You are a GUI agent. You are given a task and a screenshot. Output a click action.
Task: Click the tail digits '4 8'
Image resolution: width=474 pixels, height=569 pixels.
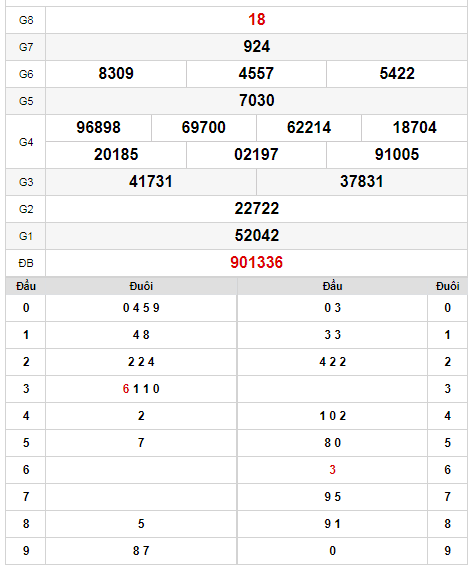[x=141, y=335]
